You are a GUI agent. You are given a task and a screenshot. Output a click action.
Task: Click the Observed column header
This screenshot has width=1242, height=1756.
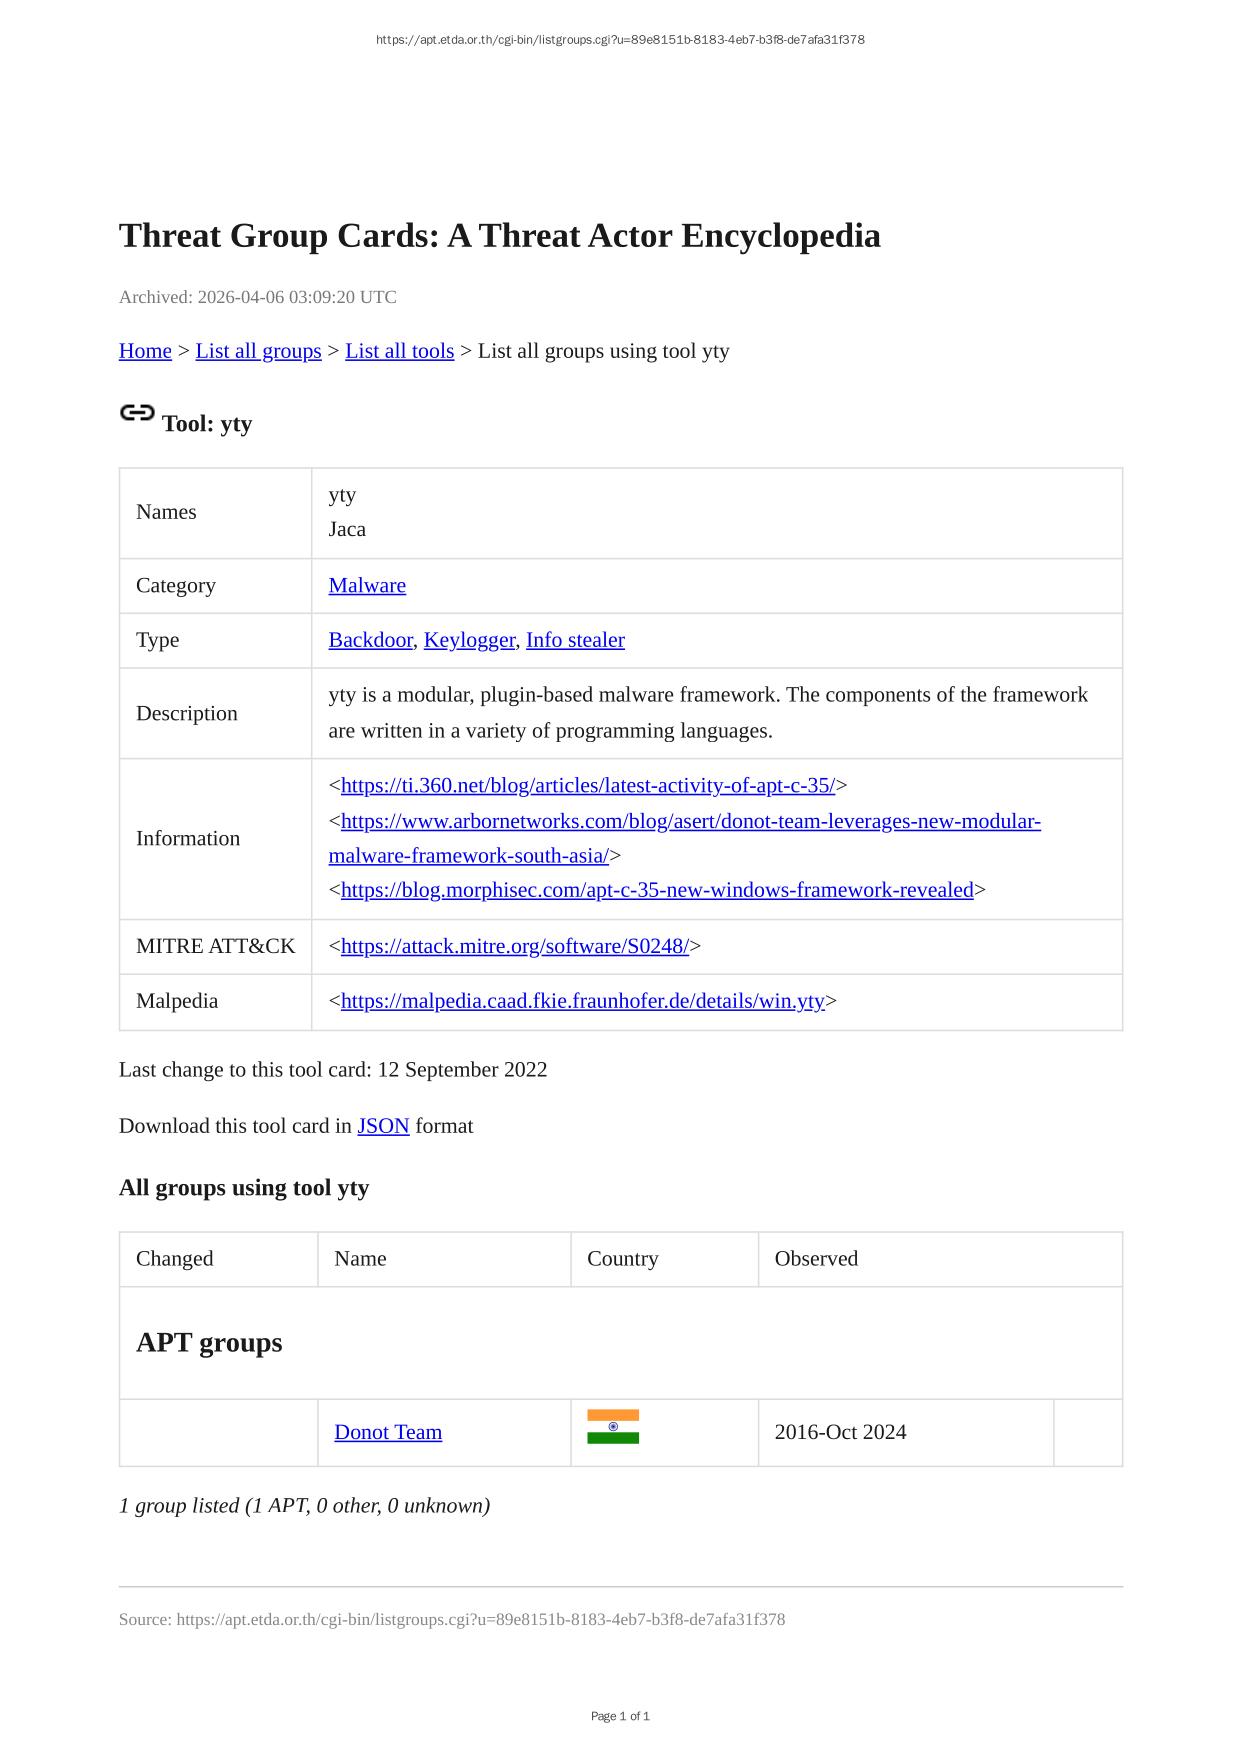pyautogui.click(x=816, y=1259)
